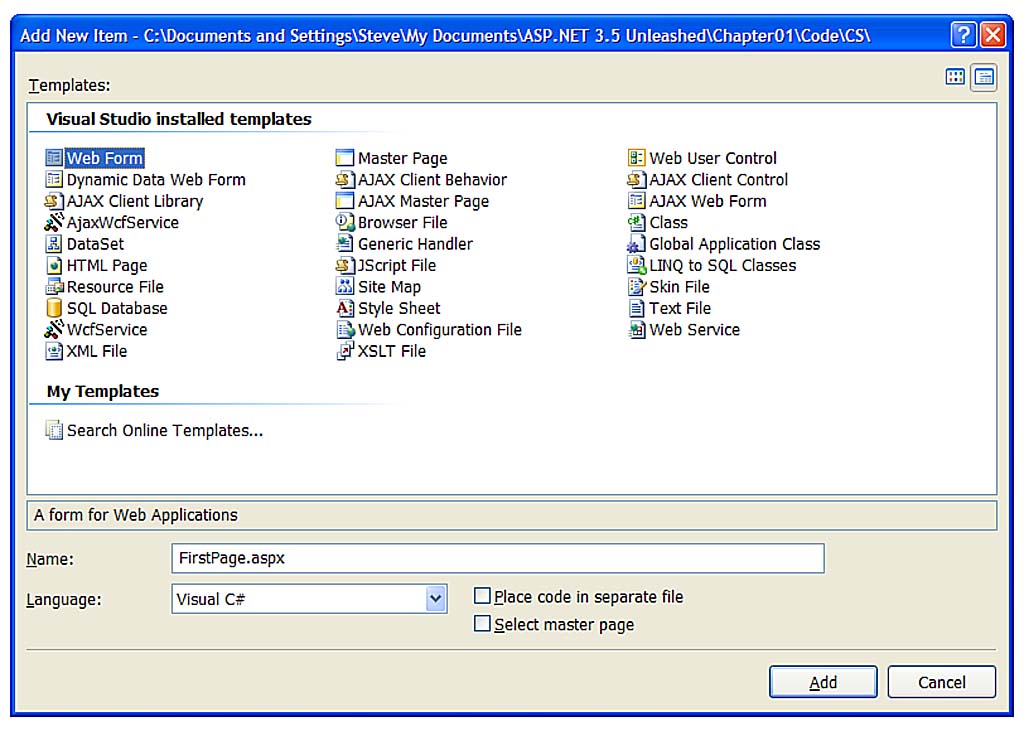
Task: Select the Skin File icon
Action: [x=636, y=287]
